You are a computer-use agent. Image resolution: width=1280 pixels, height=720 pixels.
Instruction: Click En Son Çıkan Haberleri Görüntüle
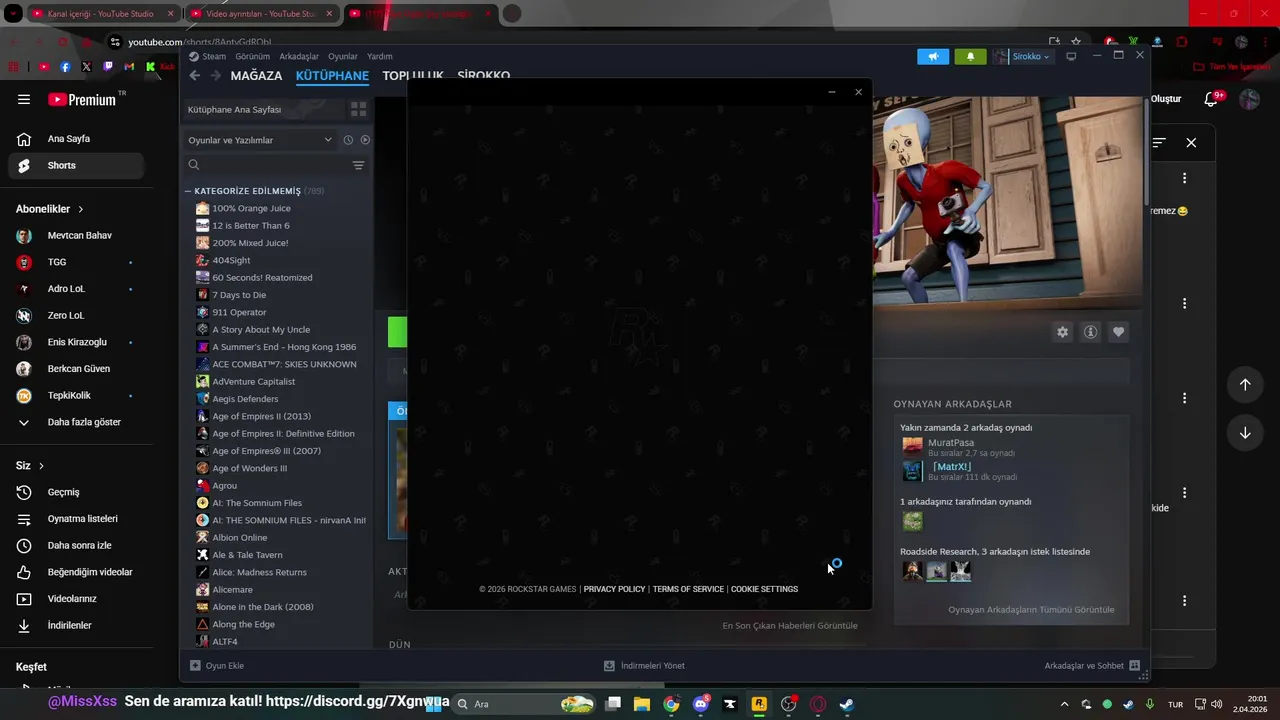click(x=790, y=625)
